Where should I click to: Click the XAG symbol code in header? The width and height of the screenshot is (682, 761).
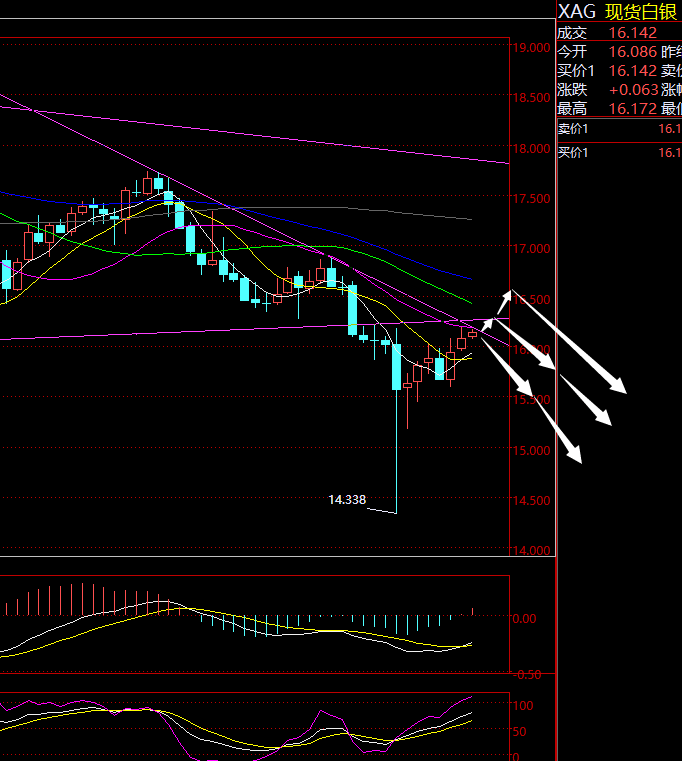pyautogui.click(x=576, y=11)
